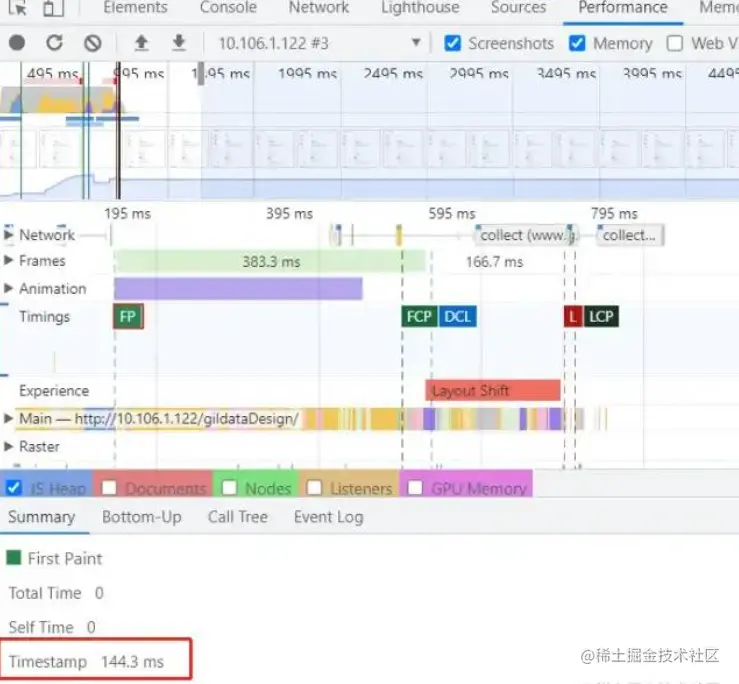Clear the recording with the clear icon

click(x=93, y=43)
